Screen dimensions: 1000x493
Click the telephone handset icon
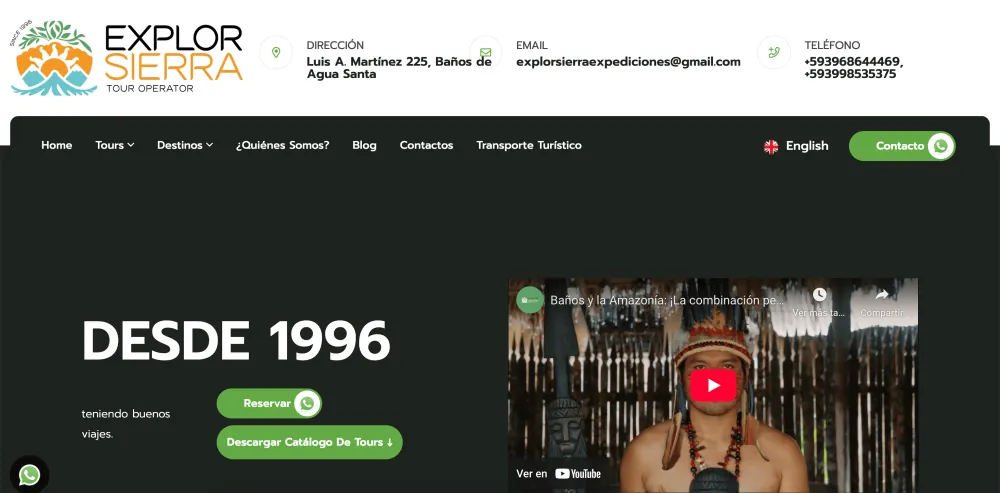(774, 52)
